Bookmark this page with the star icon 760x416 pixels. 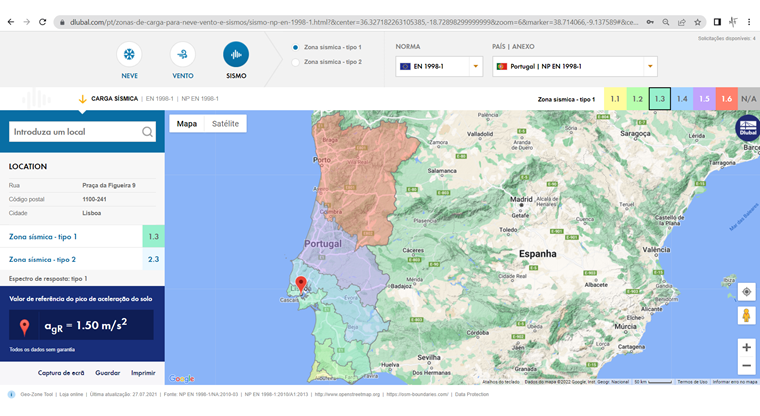pos(697,22)
